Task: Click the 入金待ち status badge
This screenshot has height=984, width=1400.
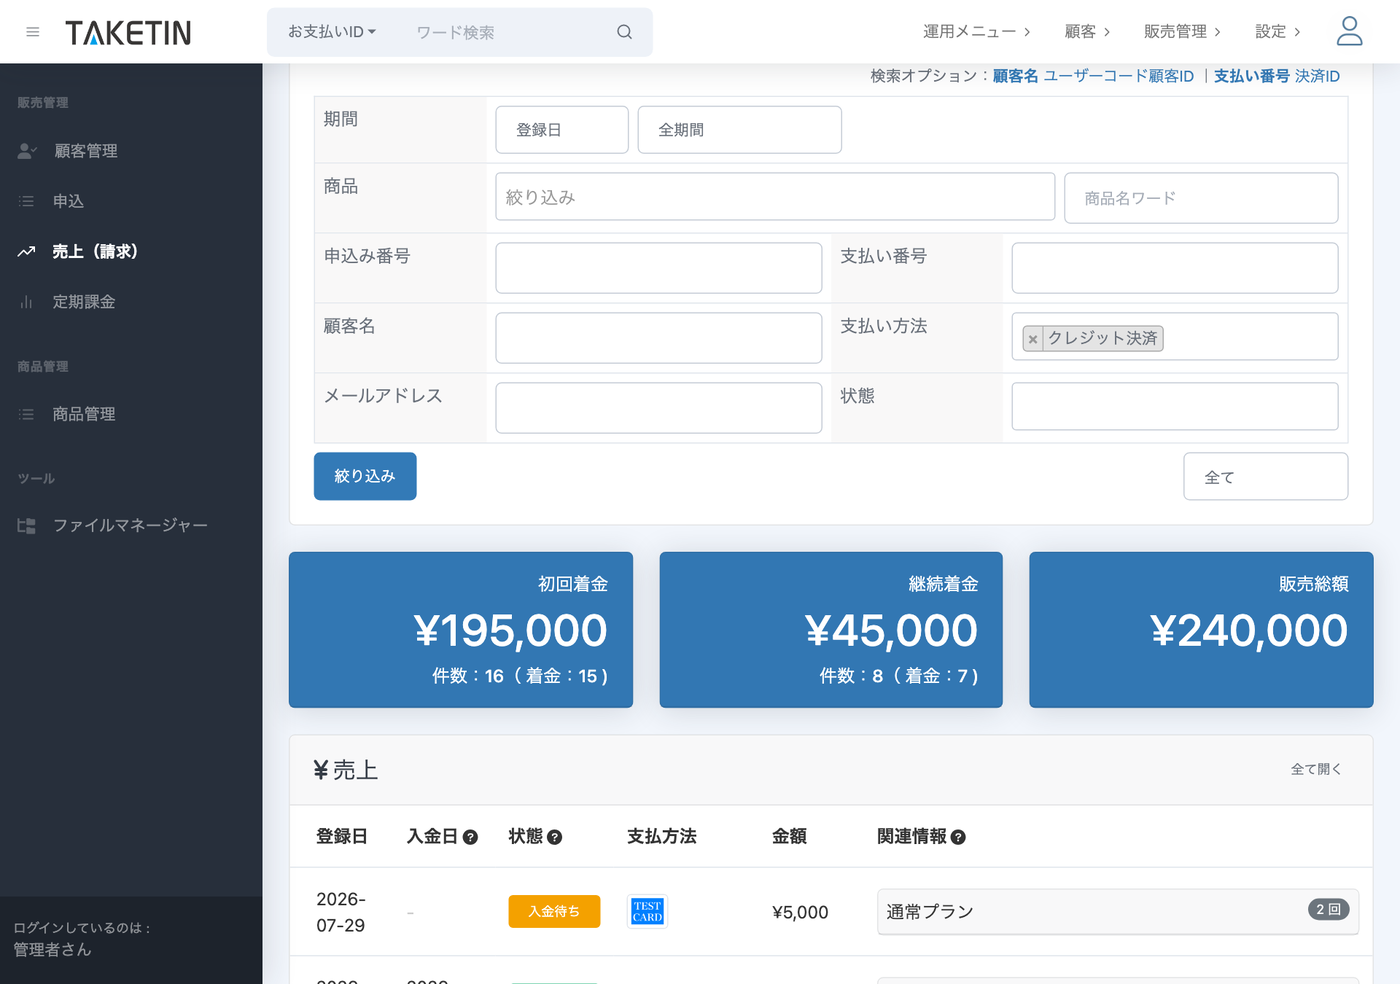Action: point(554,911)
